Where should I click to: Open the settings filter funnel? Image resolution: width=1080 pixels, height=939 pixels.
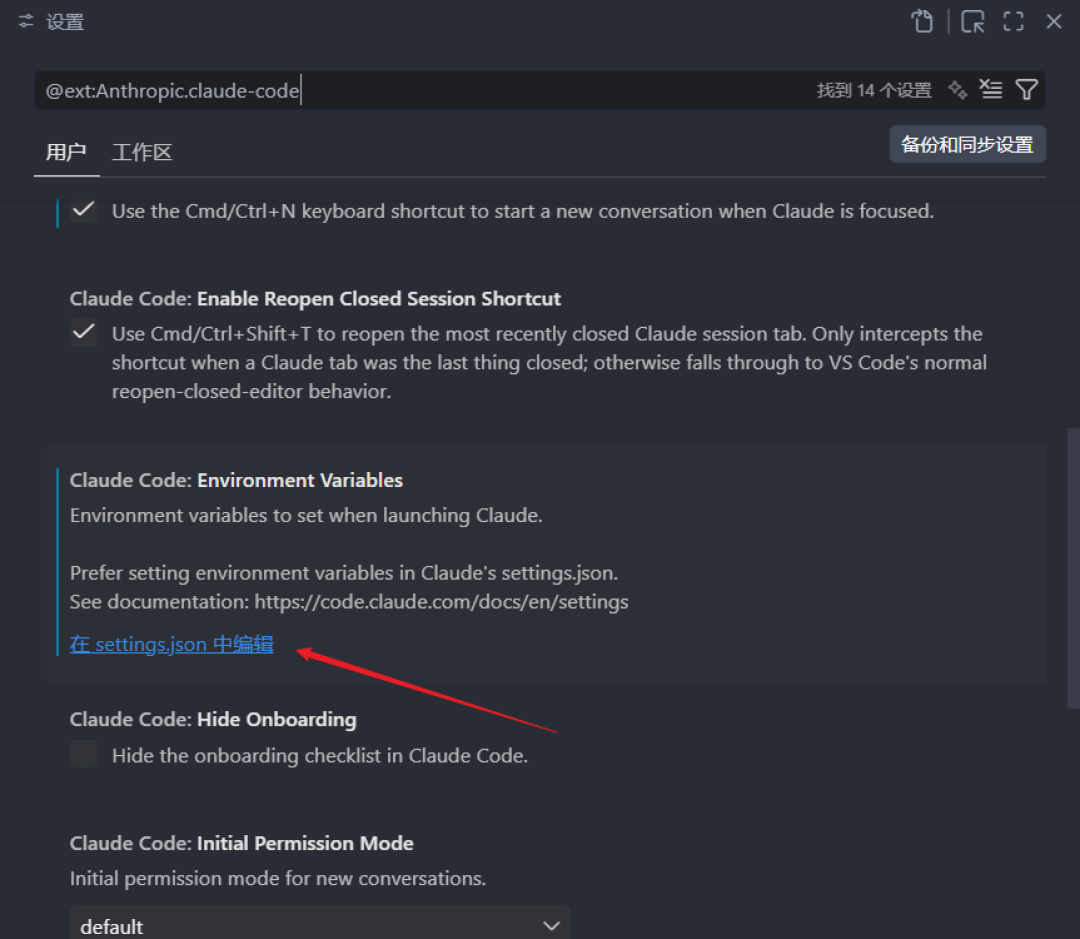tap(1026, 90)
